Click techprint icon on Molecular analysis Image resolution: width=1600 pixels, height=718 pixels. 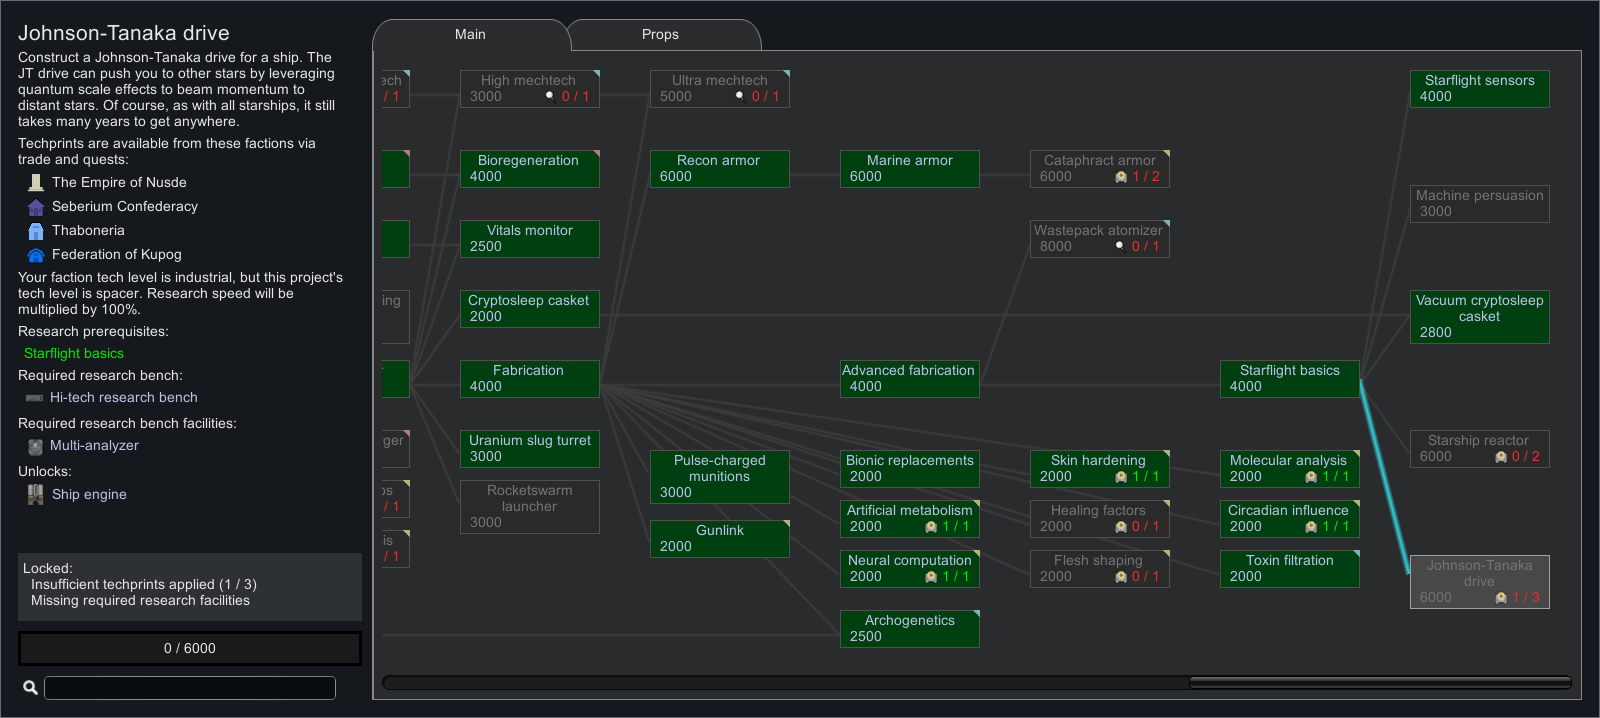(x=1311, y=477)
